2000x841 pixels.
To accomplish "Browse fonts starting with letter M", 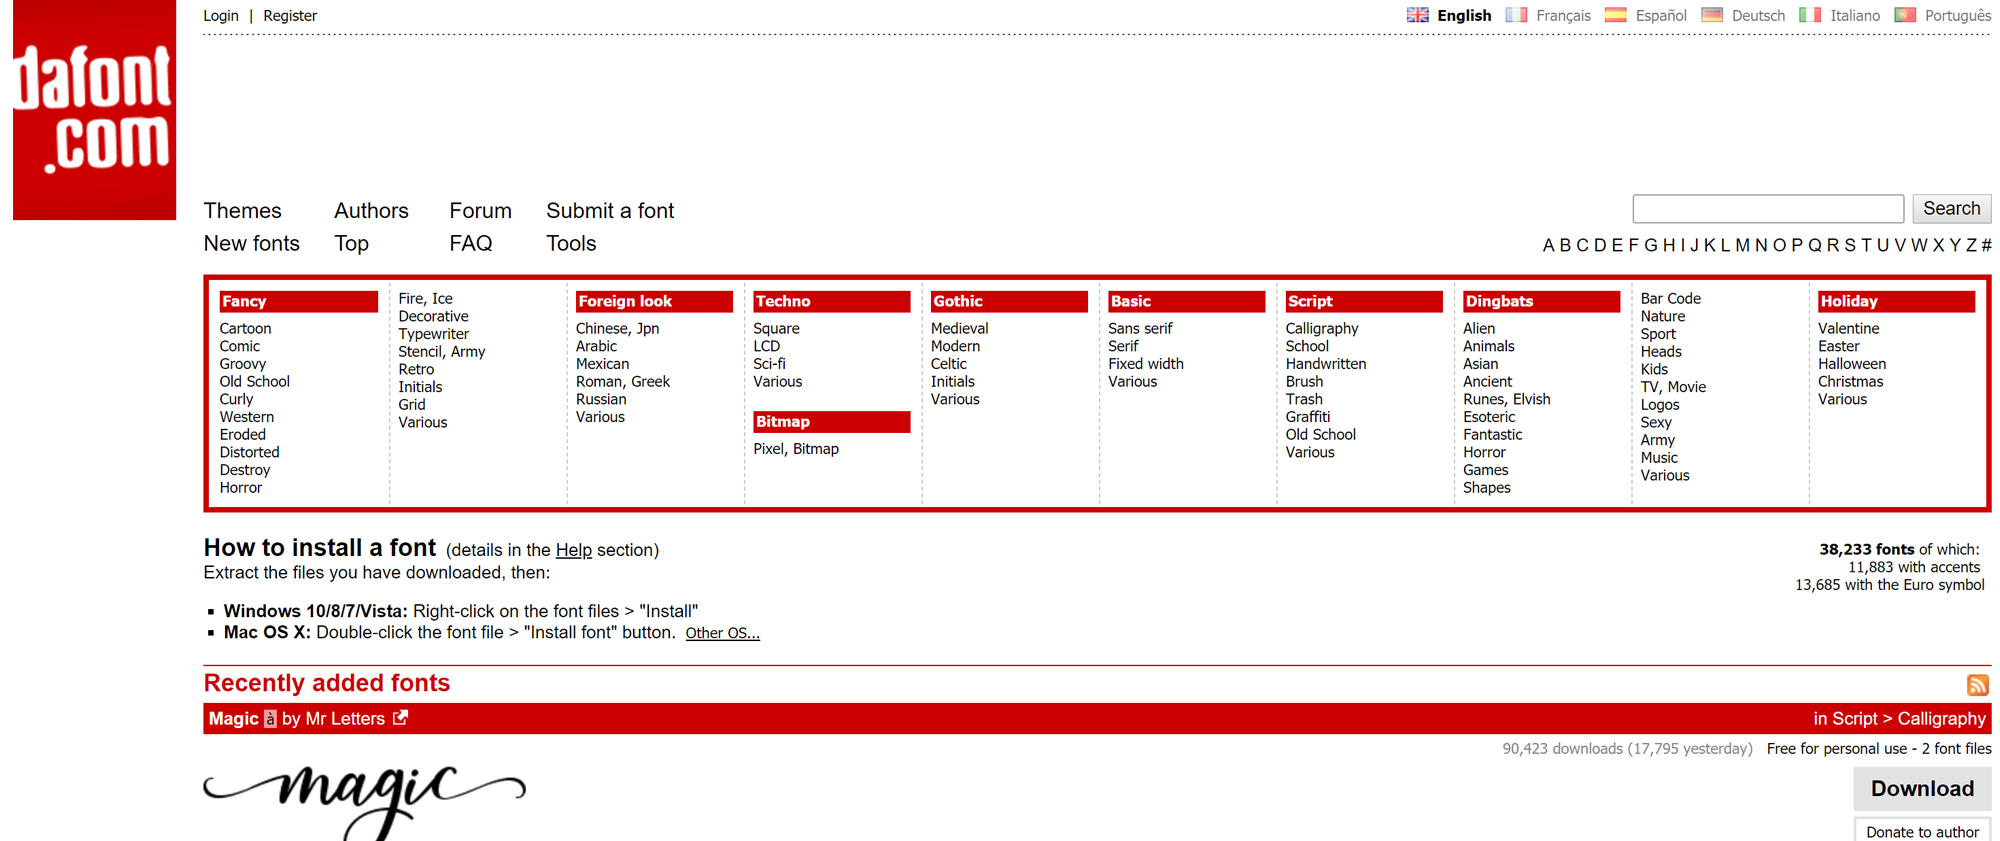I will coord(1743,245).
